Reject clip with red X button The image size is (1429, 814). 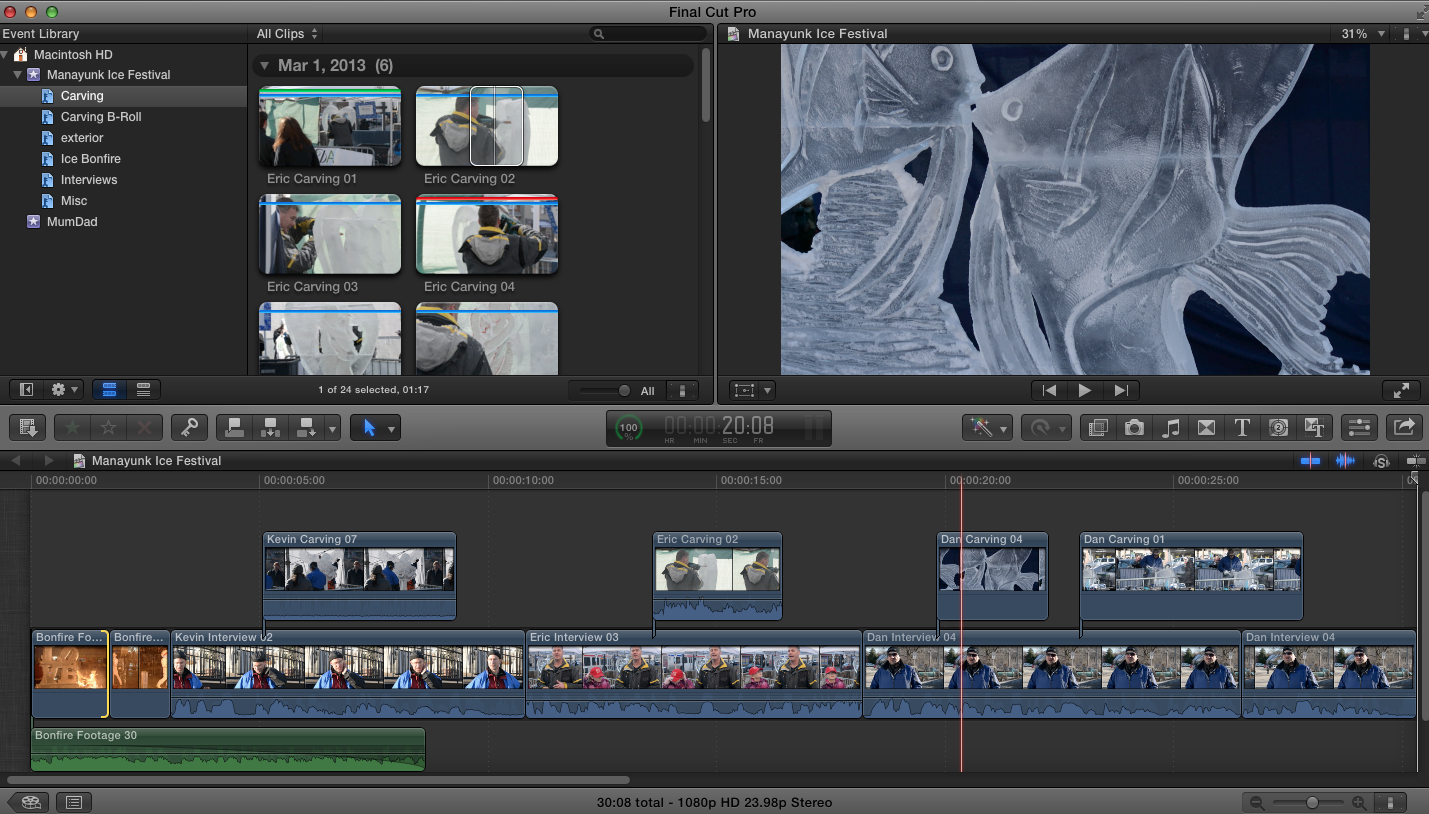(145, 428)
